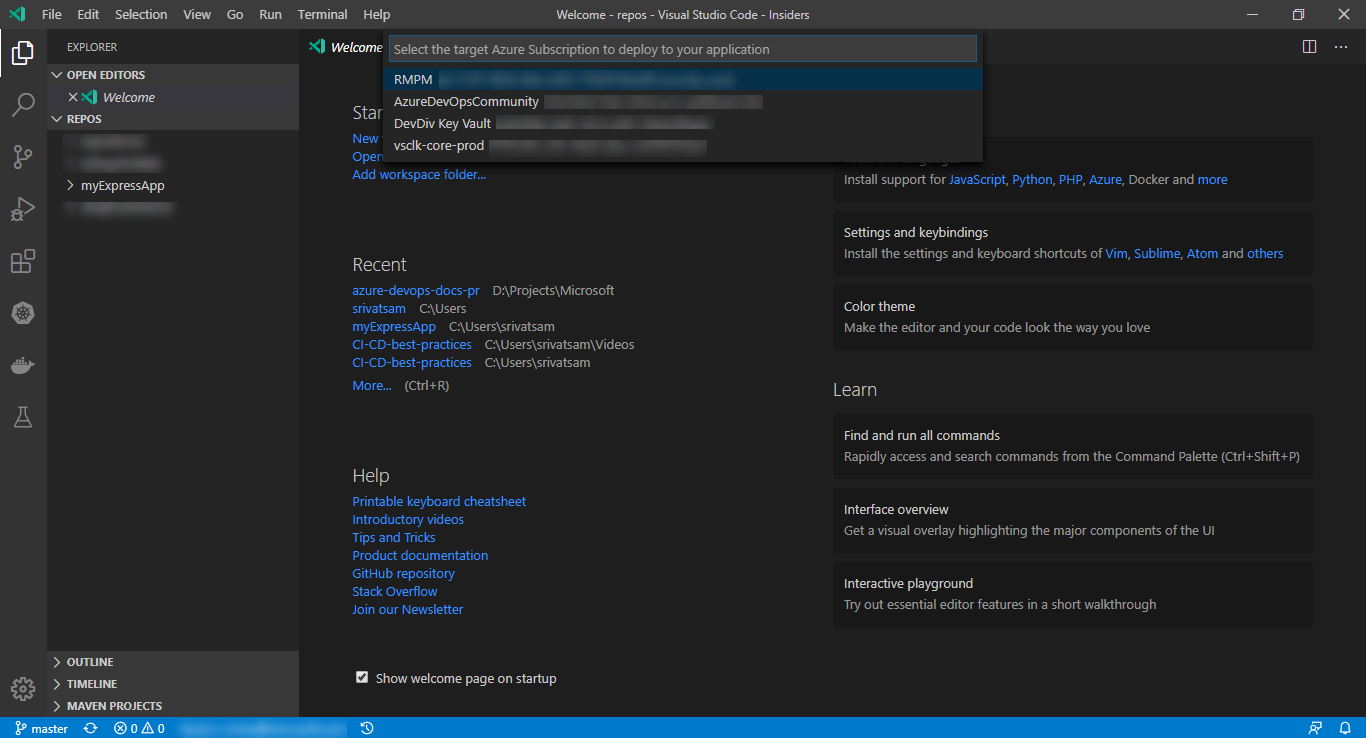The image size is (1366, 738).
Task: Open the Extensions view
Action: click(x=23, y=261)
